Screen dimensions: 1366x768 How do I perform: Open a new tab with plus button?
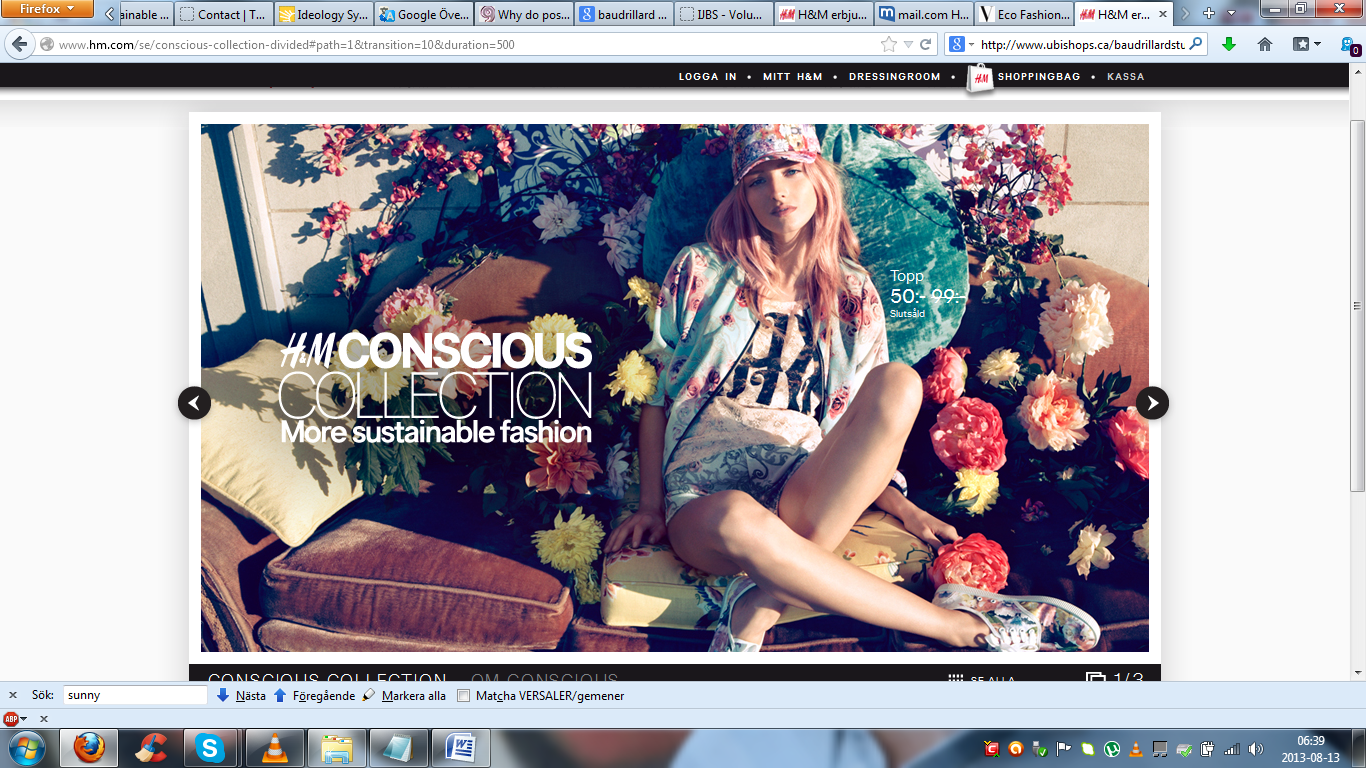1209,14
